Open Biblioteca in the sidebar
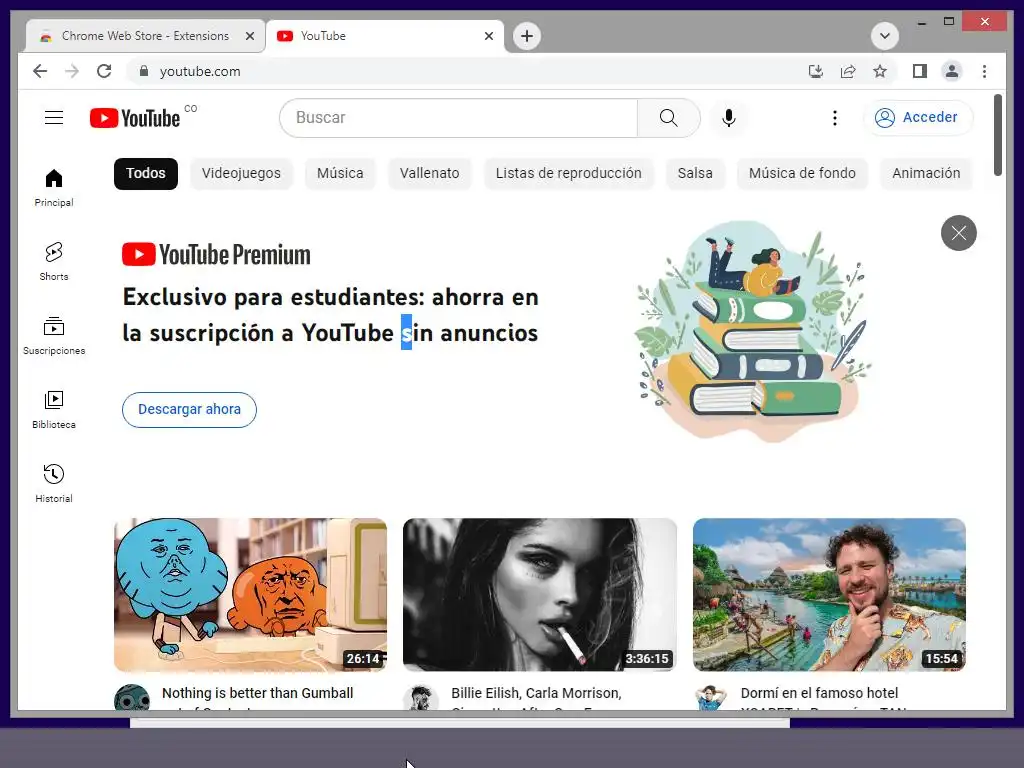This screenshot has height=768, width=1024. coord(54,410)
